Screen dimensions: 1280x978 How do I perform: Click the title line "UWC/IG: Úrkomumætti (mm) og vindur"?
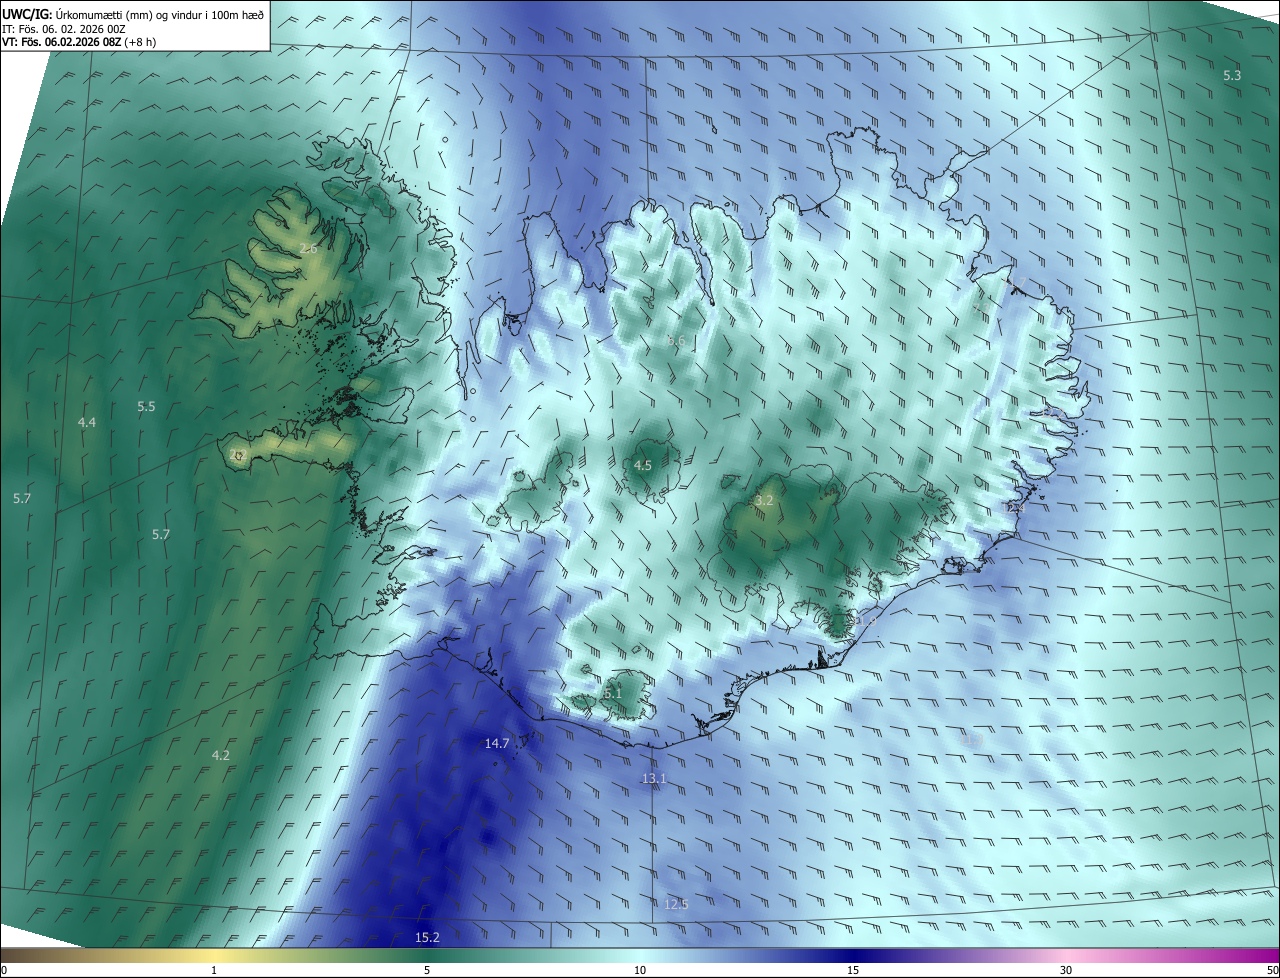point(134,14)
